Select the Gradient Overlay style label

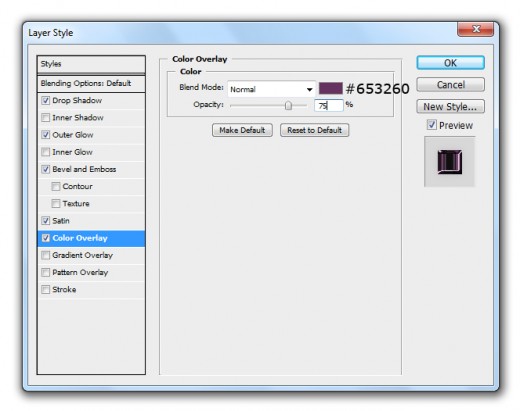(x=83, y=255)
